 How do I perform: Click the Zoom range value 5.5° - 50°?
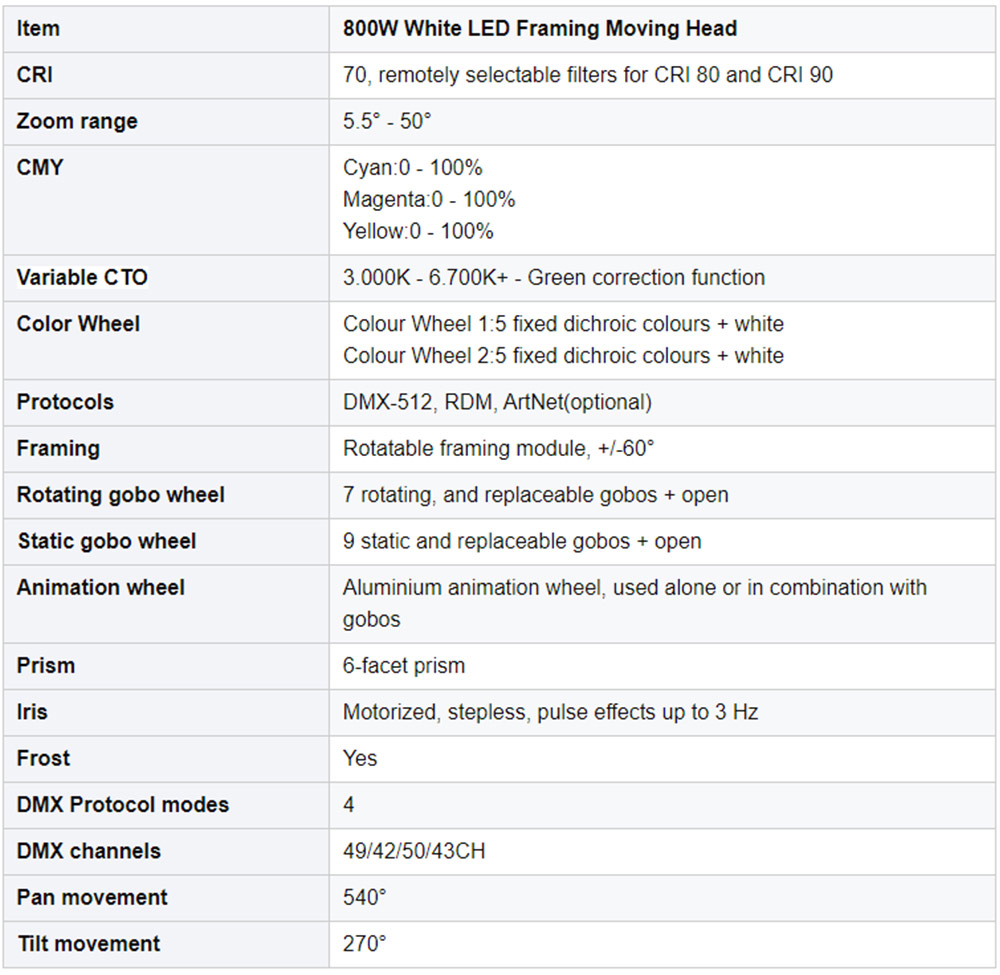(x=387, y=121)
